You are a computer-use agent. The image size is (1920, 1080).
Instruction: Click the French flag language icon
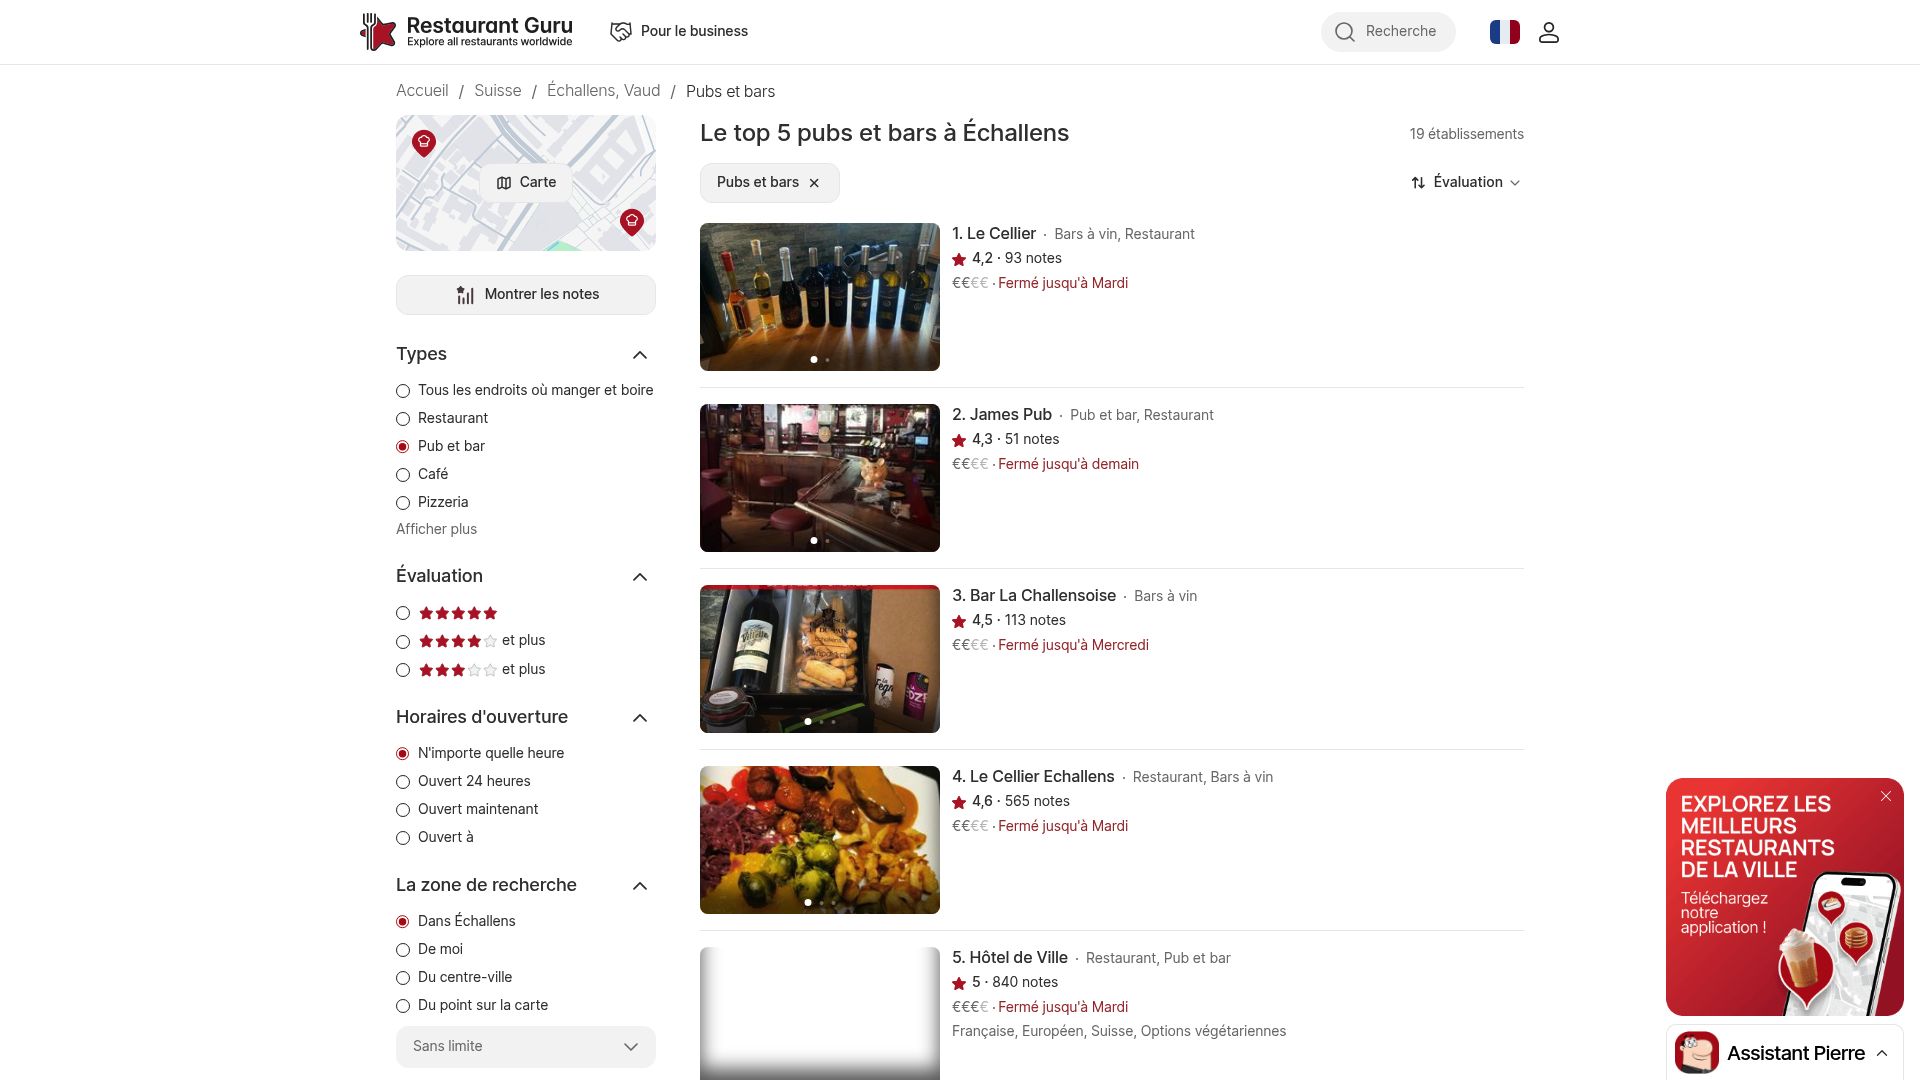click(1504, 31)
